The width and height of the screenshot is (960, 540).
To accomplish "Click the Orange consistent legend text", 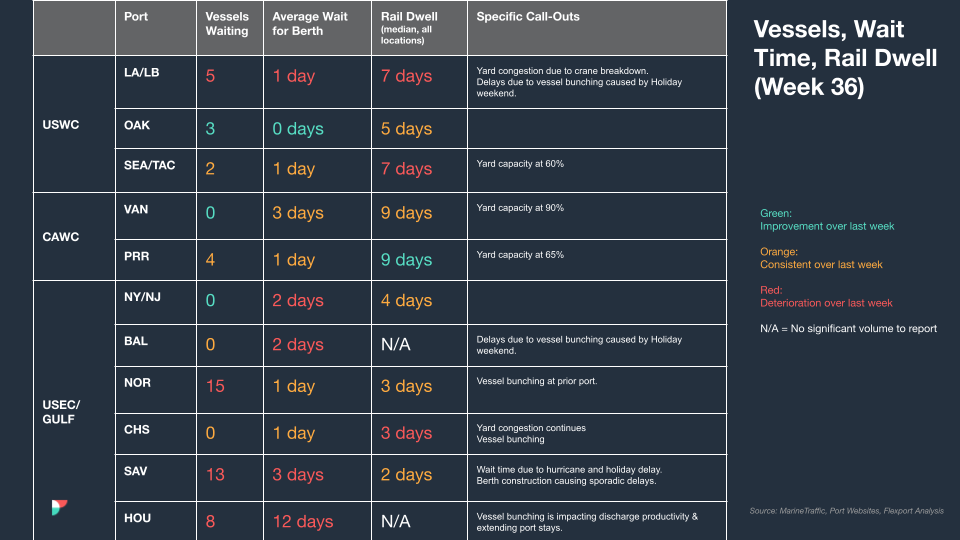I will (821, 258).
